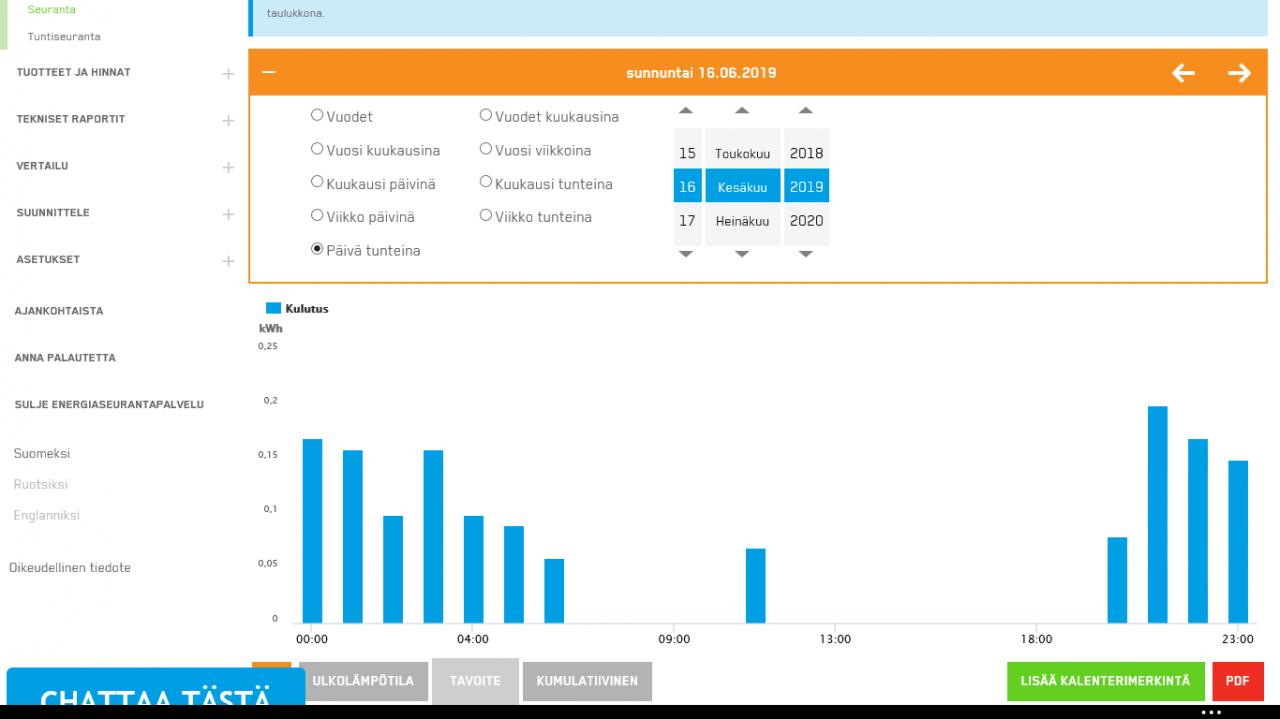Expand the Tuotteet ja hinnat menu section
The width and height of the screenshot is (1280, 719).
click(x=228, y=73)
